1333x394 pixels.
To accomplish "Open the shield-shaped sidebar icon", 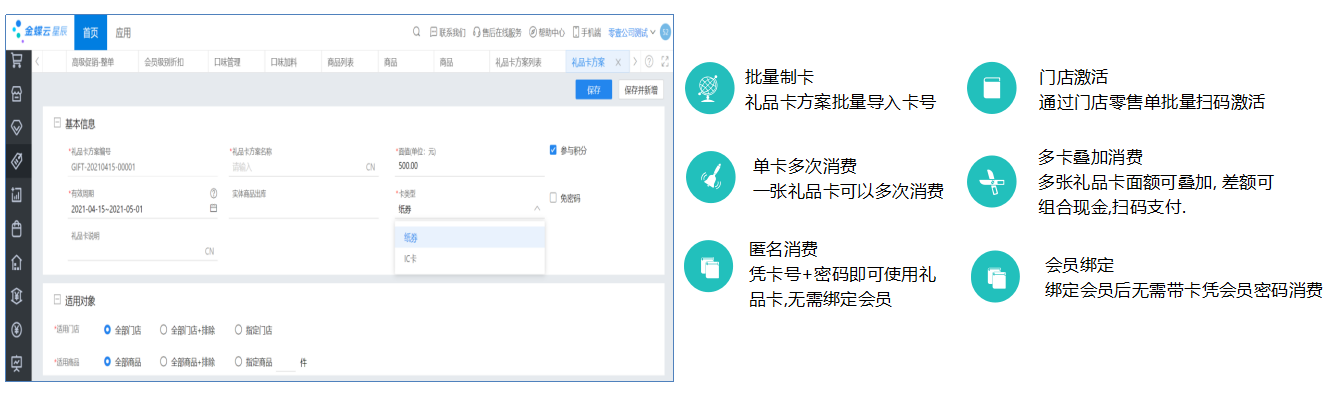I will click(x=17, y=296).
